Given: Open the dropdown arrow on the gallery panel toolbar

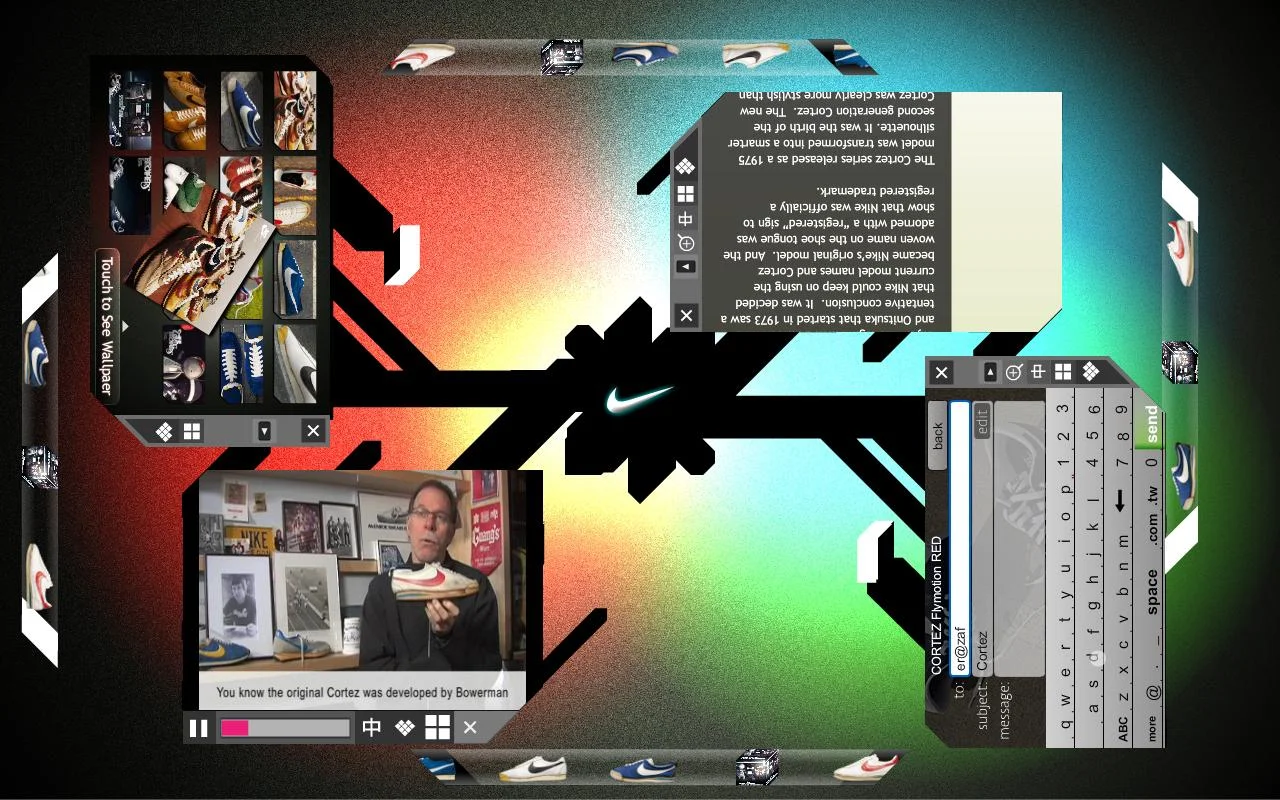Looking at the screenshot, I should pyautogui.click(x=264, y=431).
